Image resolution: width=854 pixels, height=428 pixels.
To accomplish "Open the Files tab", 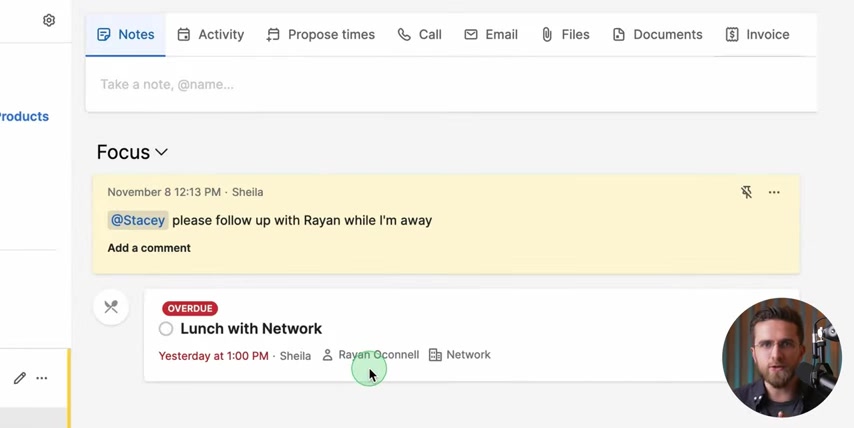I will tap(565, 35).
